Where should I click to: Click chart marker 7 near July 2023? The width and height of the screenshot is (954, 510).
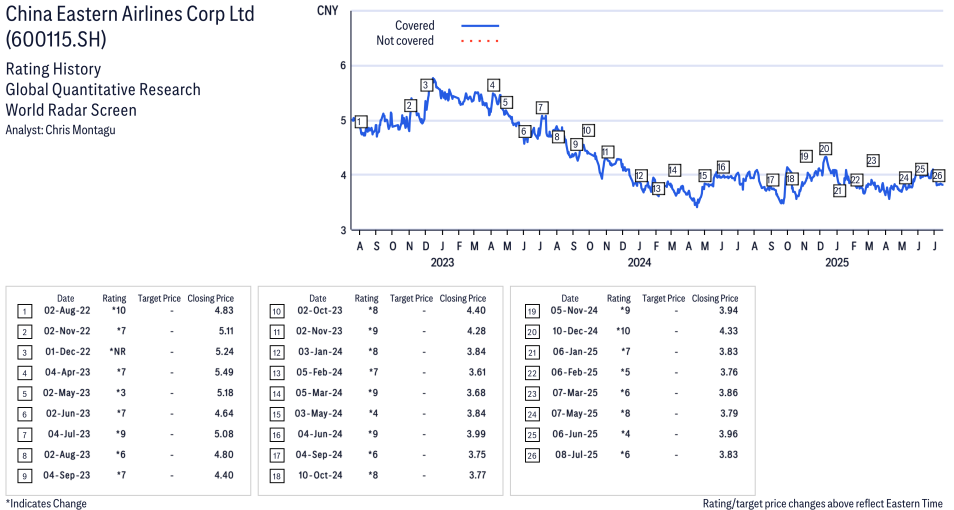(541, 108)
